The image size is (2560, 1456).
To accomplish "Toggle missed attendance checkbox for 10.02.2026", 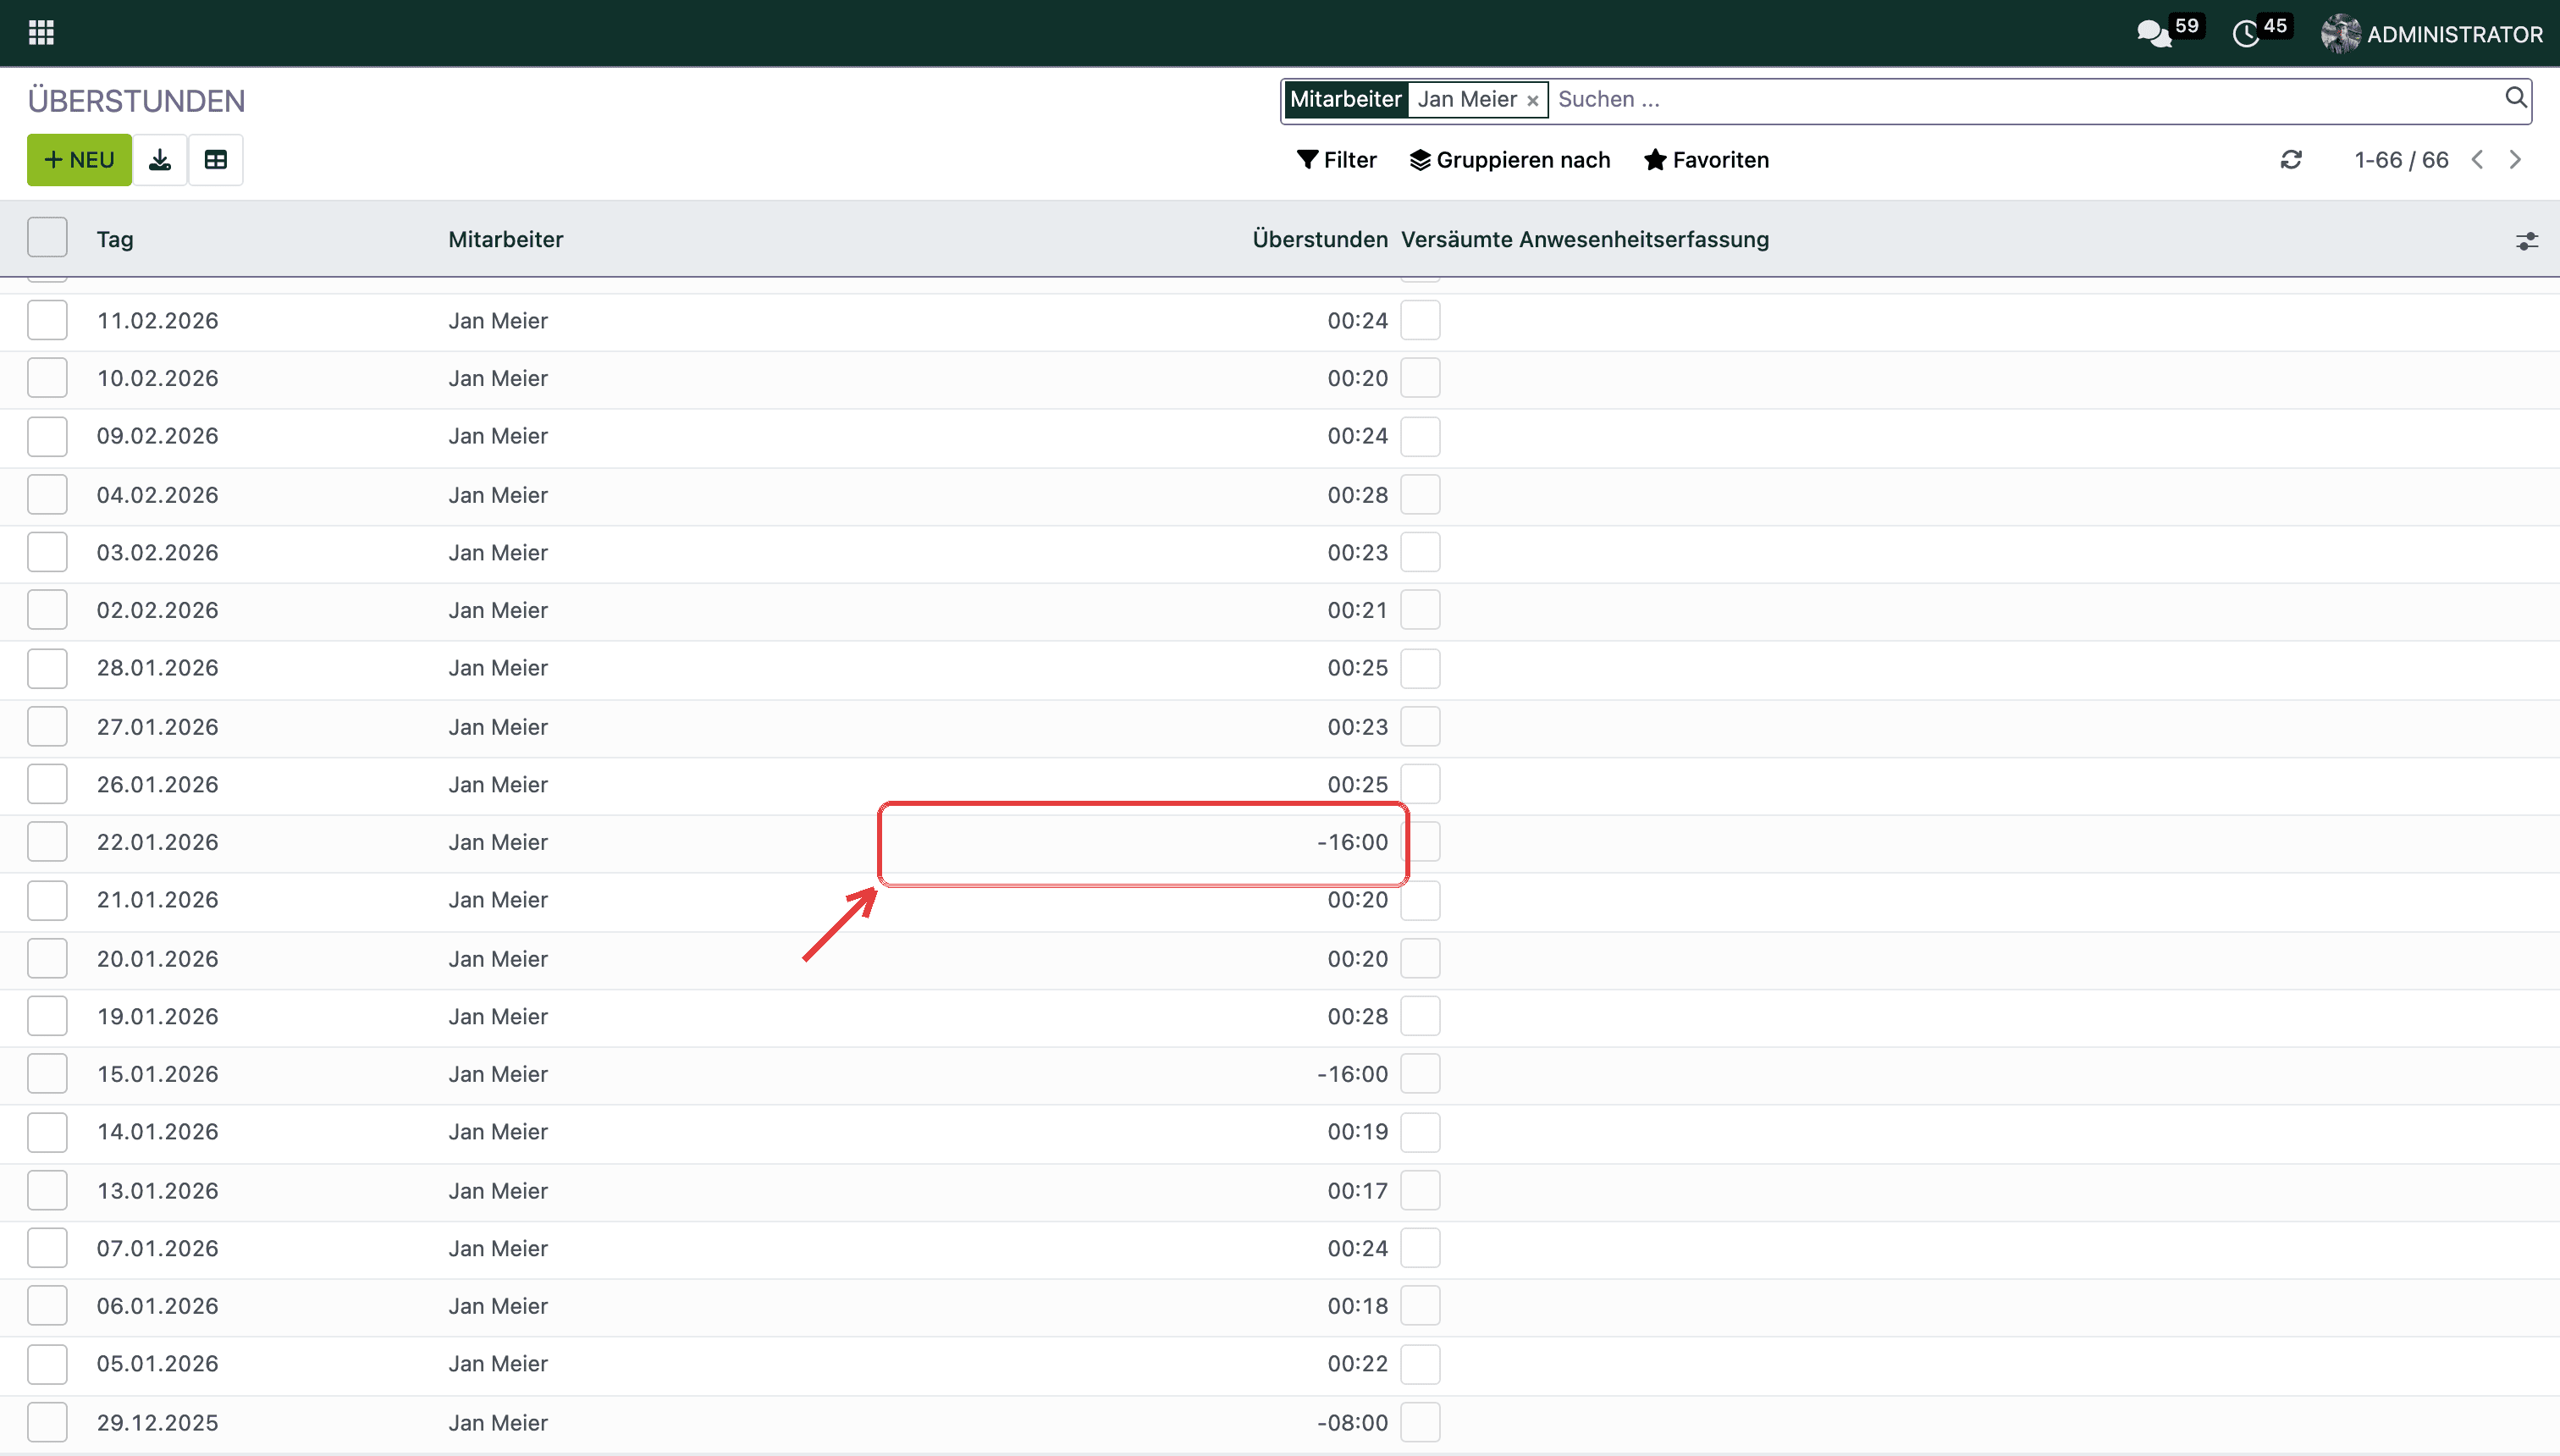I will click(1420, 378).
